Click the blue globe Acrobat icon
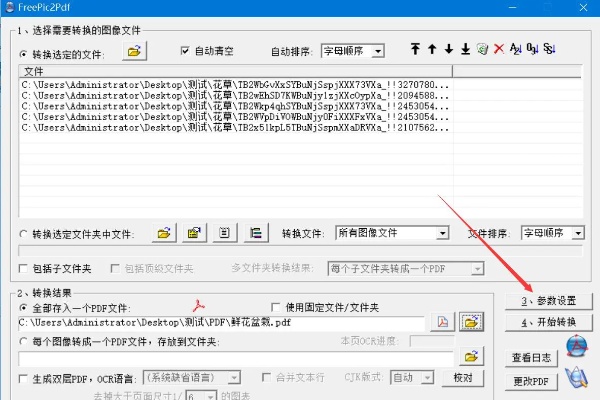Screen dimensions: 600x400 577,345
